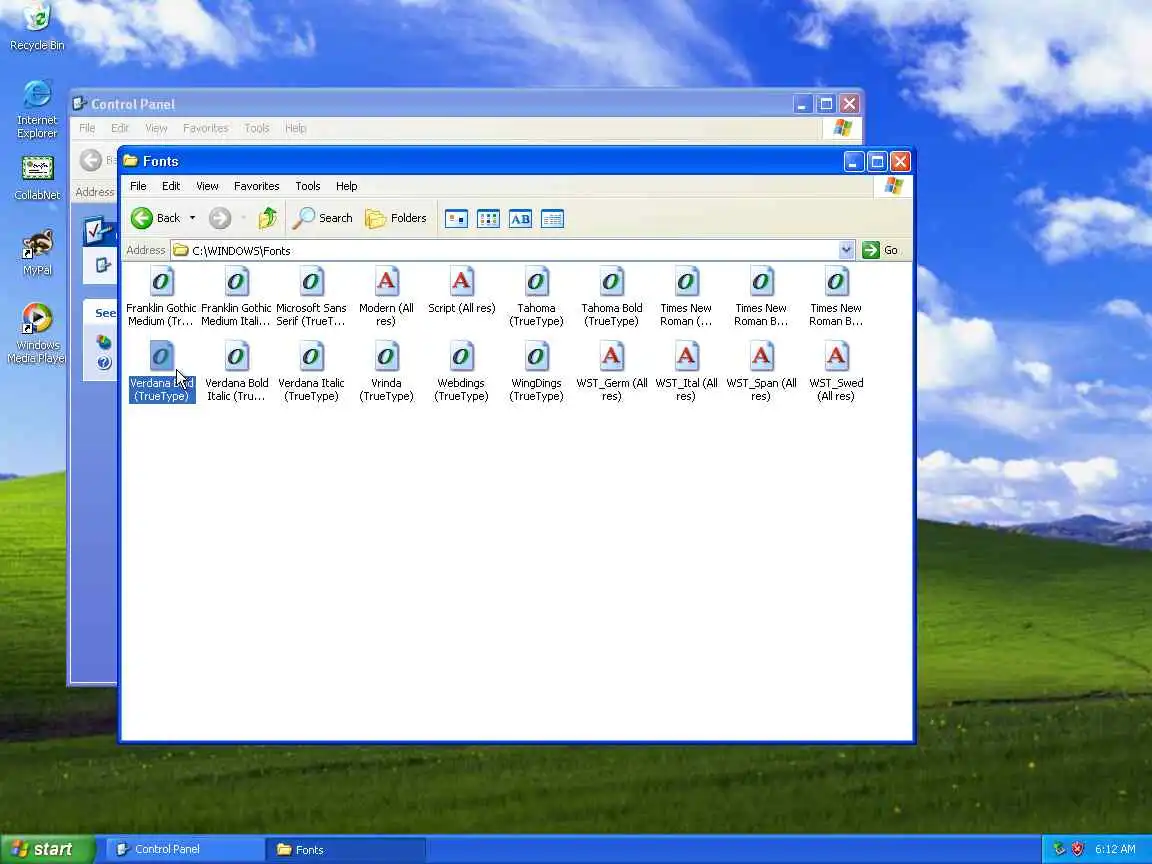Switch to Control Panel taskbar button
The image size is (1152, 864).
coord(187,849)
